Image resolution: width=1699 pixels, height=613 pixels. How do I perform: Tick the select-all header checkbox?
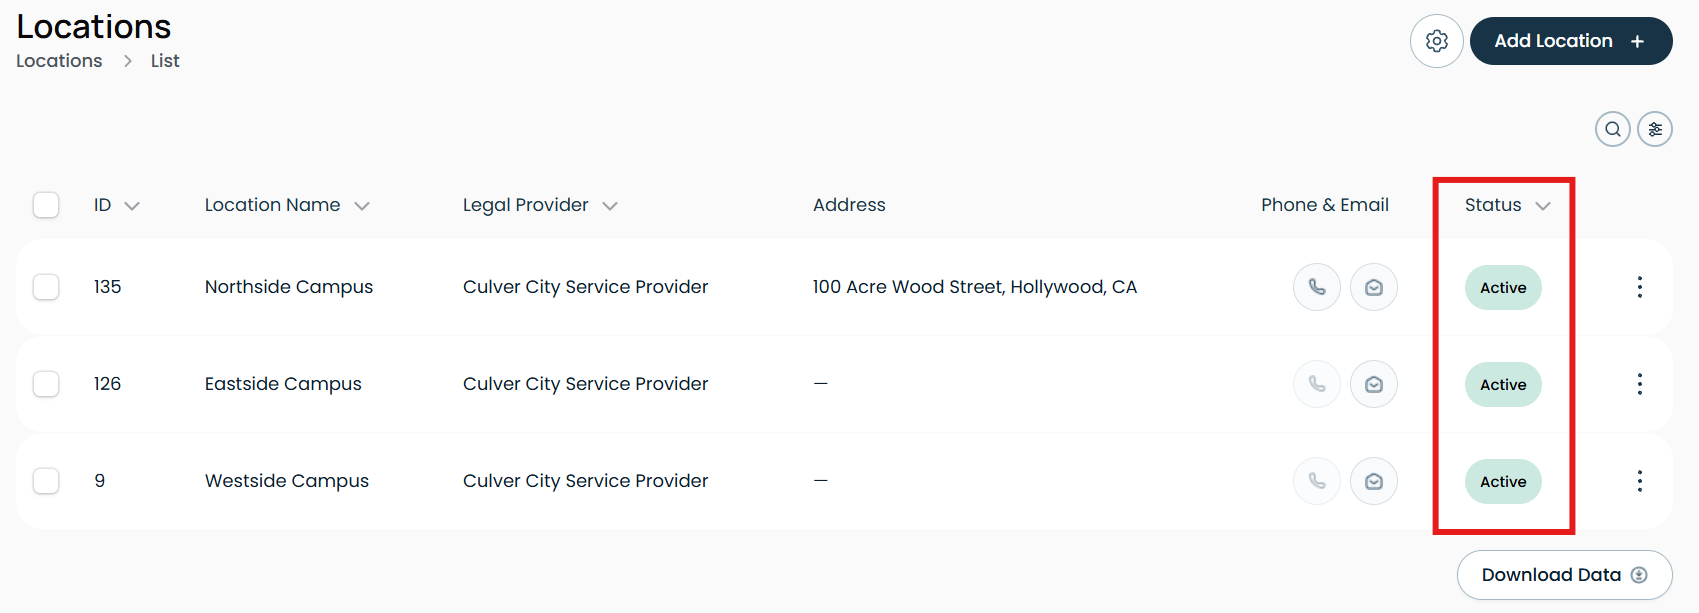[x=46, y=205]
